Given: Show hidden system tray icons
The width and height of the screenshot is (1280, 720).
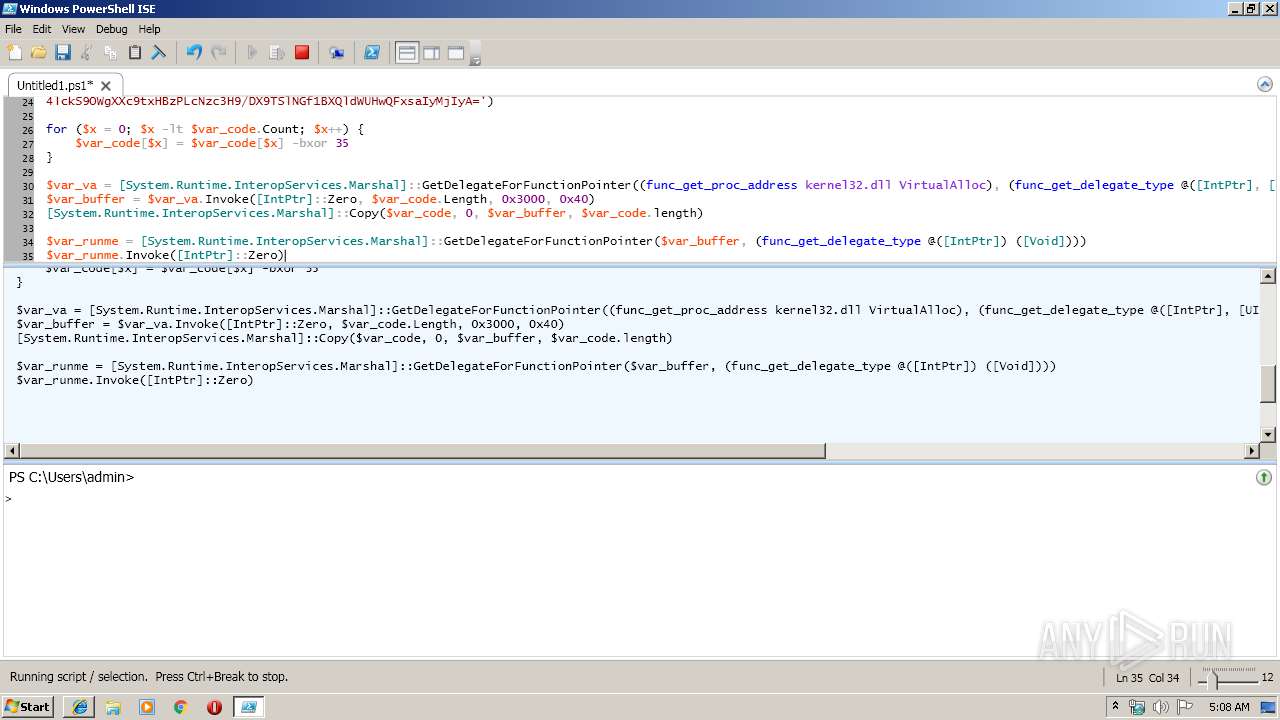Looking at the screenshot, I should point(1116,707).
